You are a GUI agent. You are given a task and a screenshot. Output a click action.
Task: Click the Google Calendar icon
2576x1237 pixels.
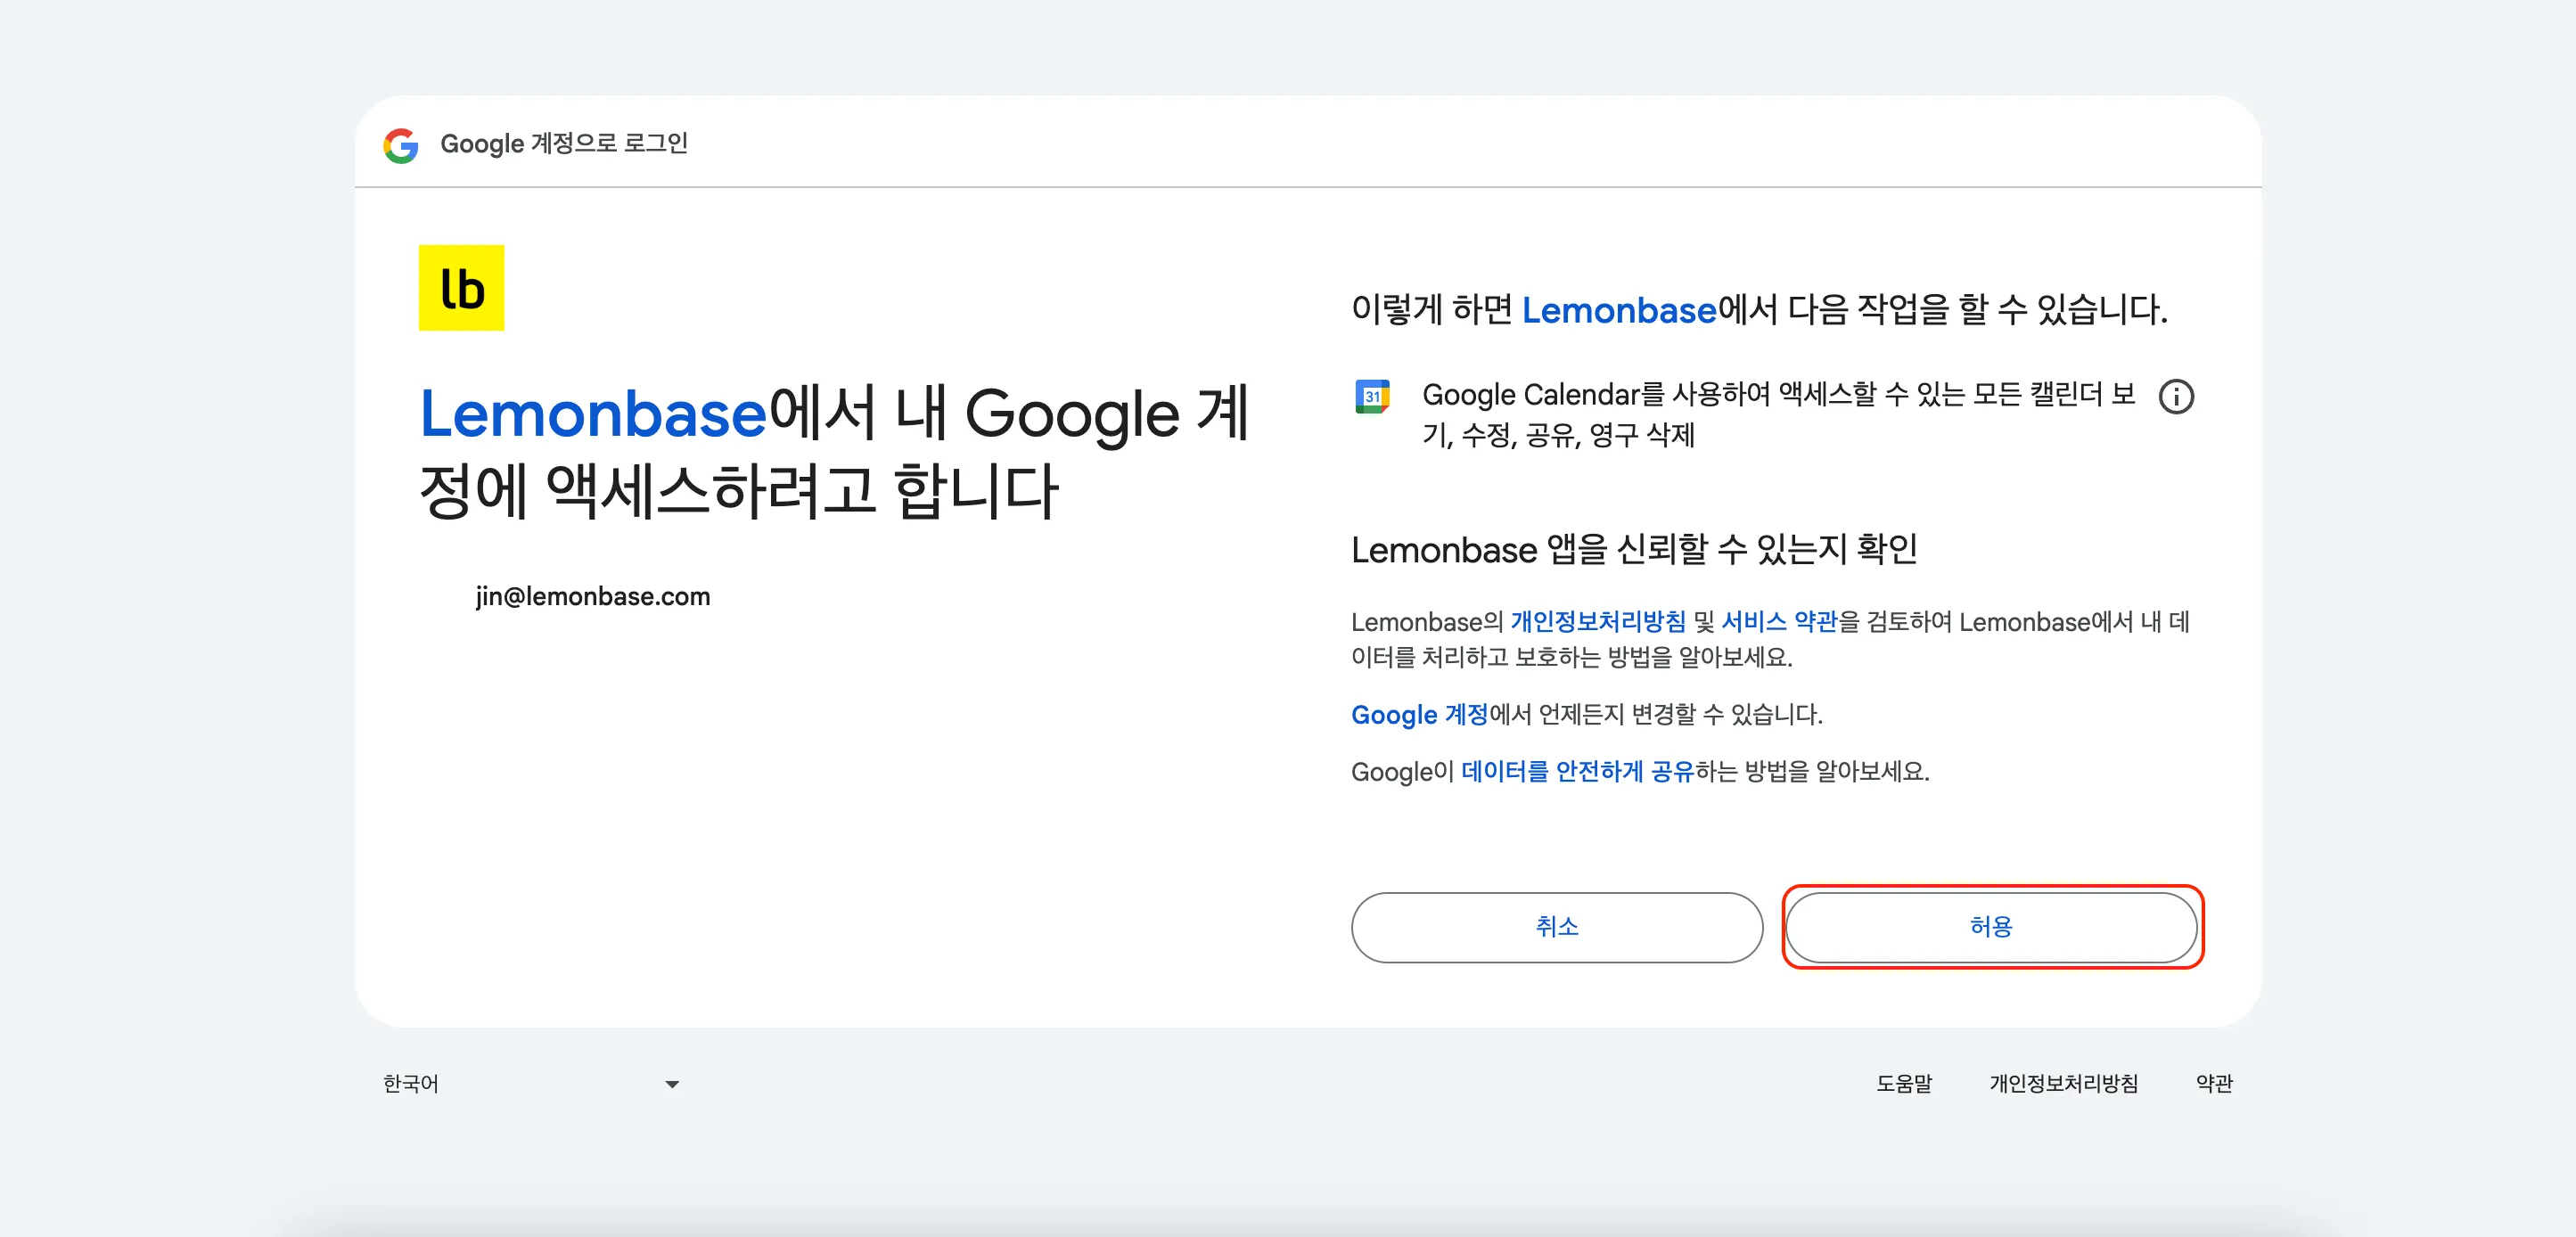(1372, 396)
